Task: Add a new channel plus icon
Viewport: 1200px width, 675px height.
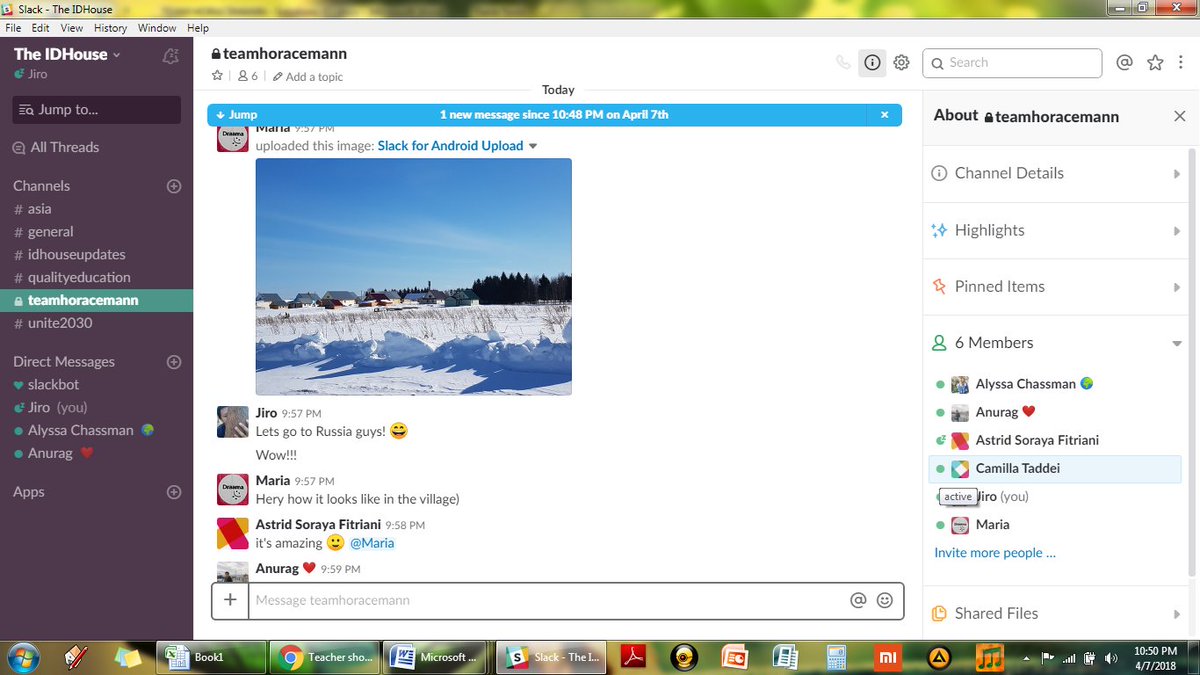Action: [x=173, y=186]
